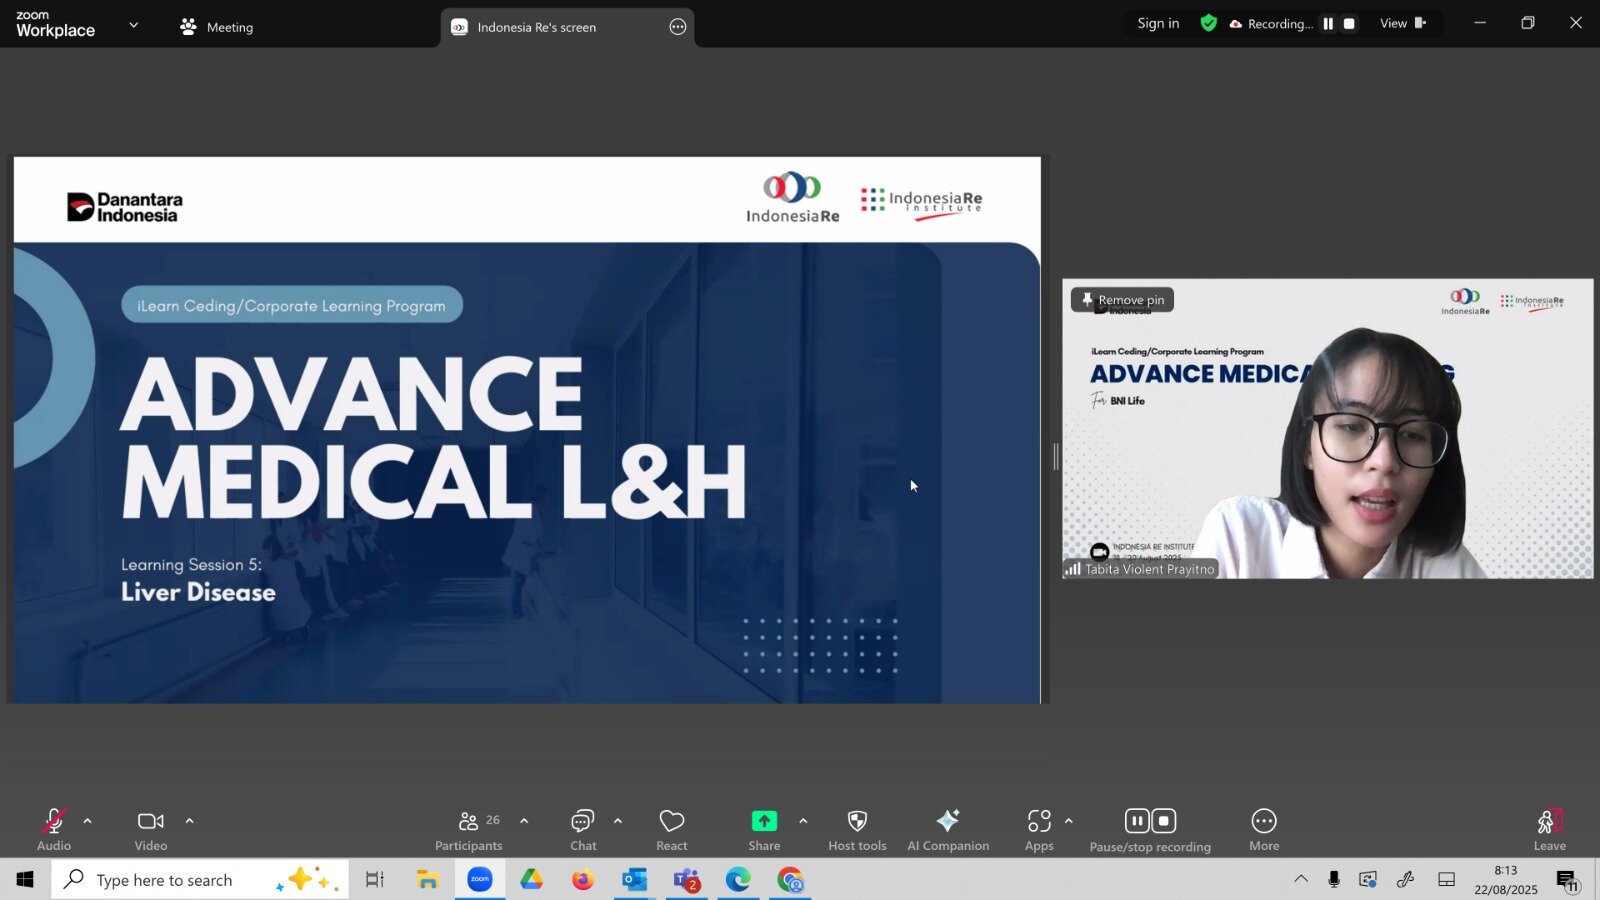Toggle the Video camera
1600x900 pixels.
pos(151,830)
